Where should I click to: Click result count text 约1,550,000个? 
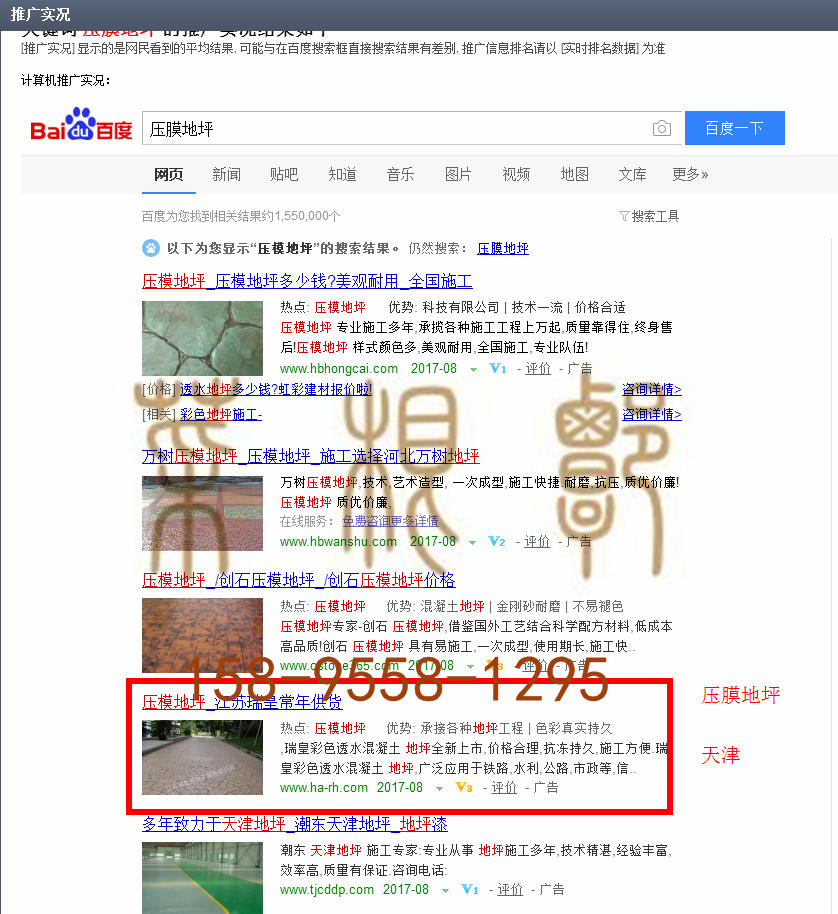tap(301, 216)
